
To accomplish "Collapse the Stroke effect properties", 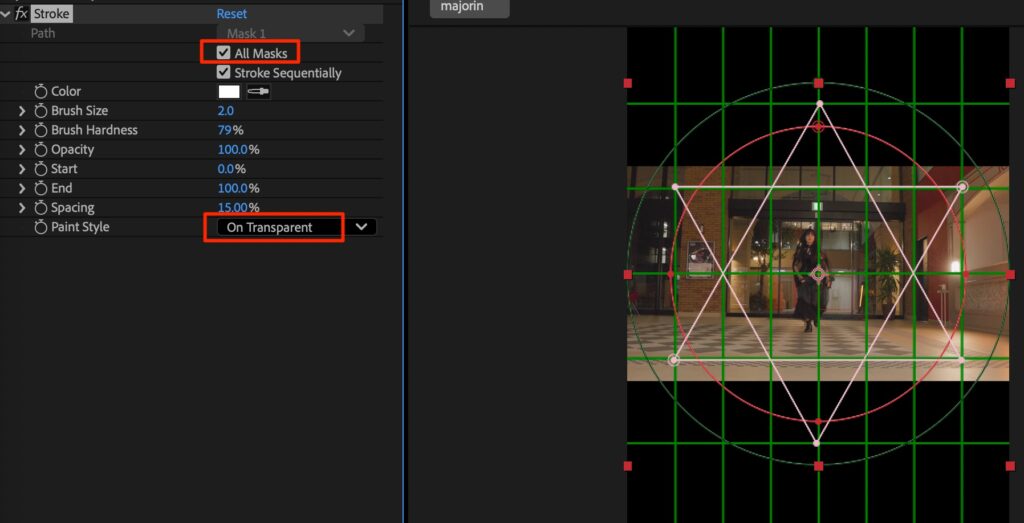I will pos(6,14).
